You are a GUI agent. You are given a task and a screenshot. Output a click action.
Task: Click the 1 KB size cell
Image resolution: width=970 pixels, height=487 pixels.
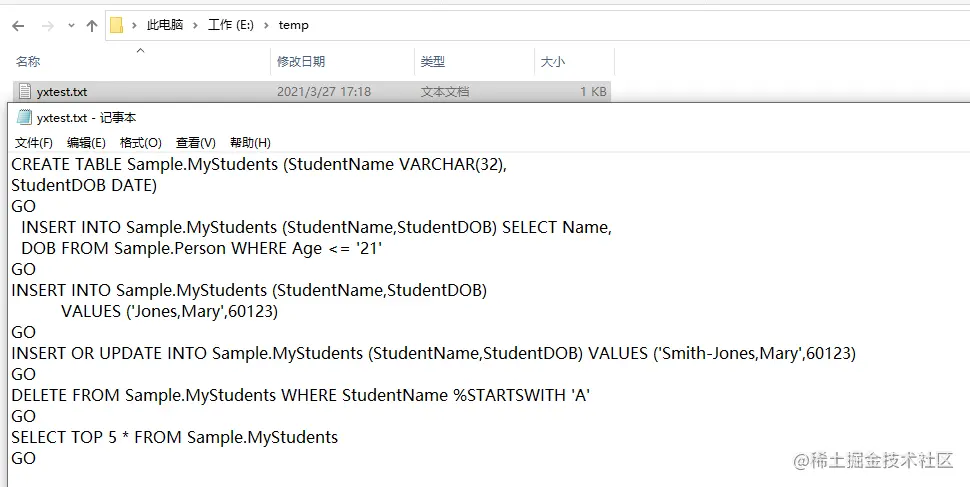pyautogui.click(x=593, y=92)
